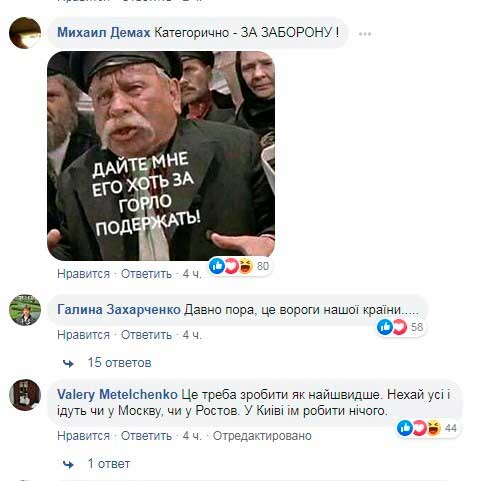Image resolution: width=491 pixels, height=481 pixels.
Task: Open Михаил Демах's profile picture
Action: coord(25,33)
